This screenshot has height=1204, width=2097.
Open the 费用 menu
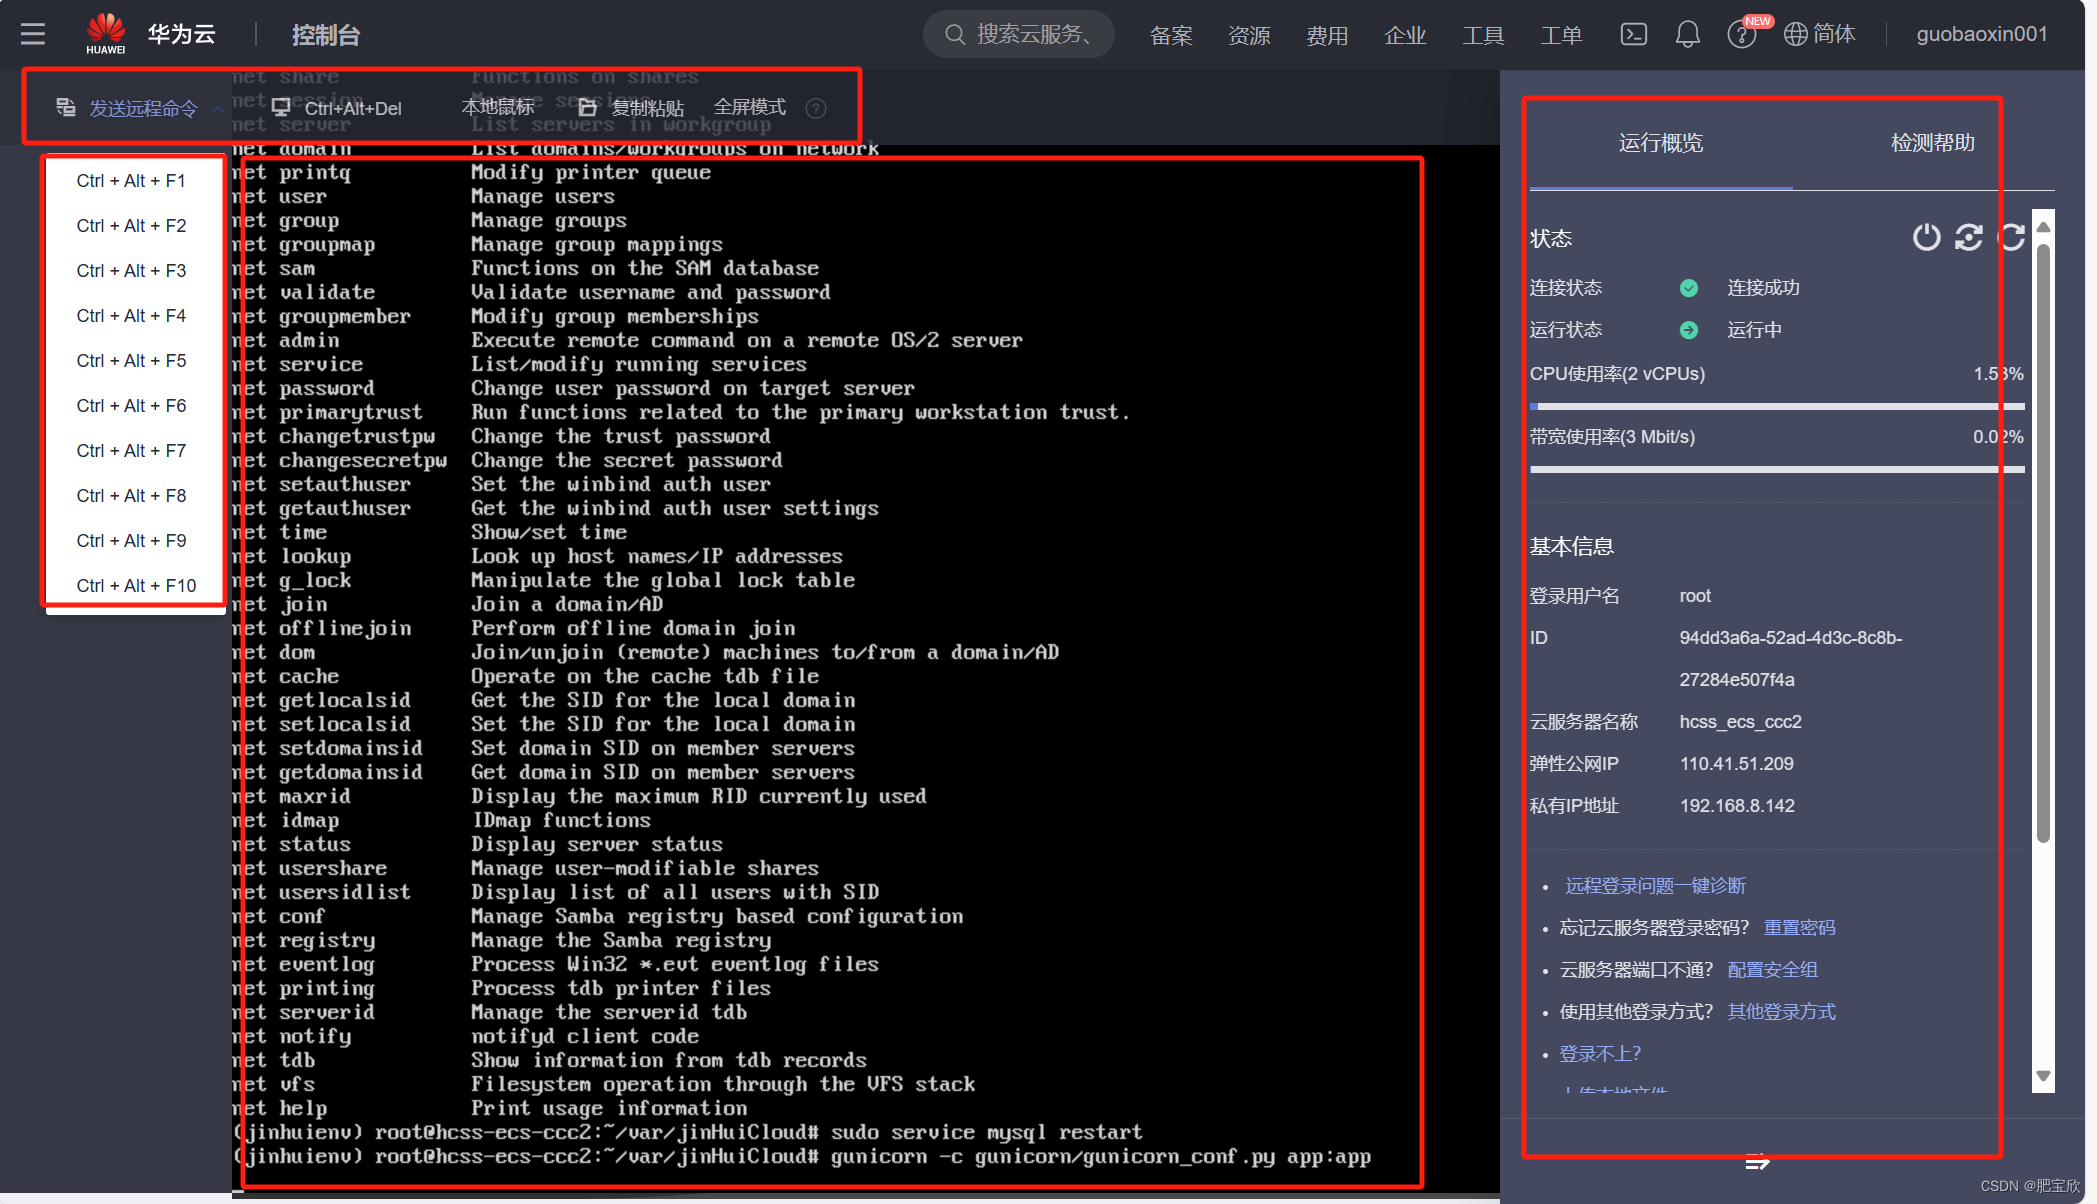pyautogui.click(x=1327, y=36)
